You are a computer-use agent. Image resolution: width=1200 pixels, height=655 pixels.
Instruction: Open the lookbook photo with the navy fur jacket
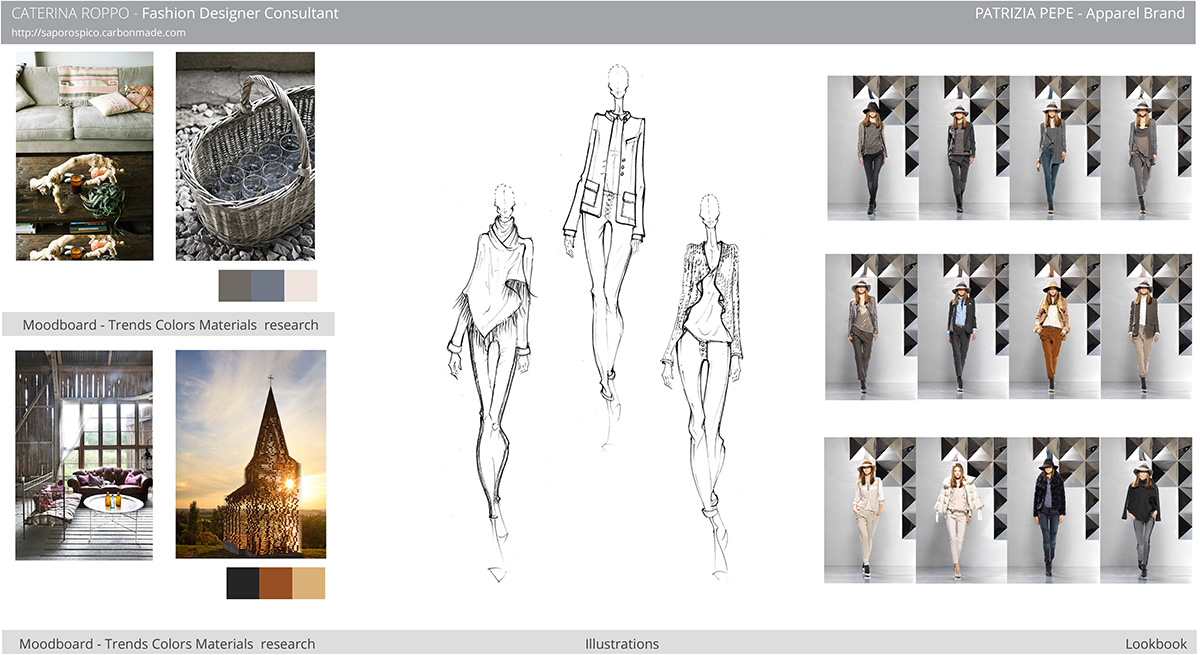(x=1053, y=510)
